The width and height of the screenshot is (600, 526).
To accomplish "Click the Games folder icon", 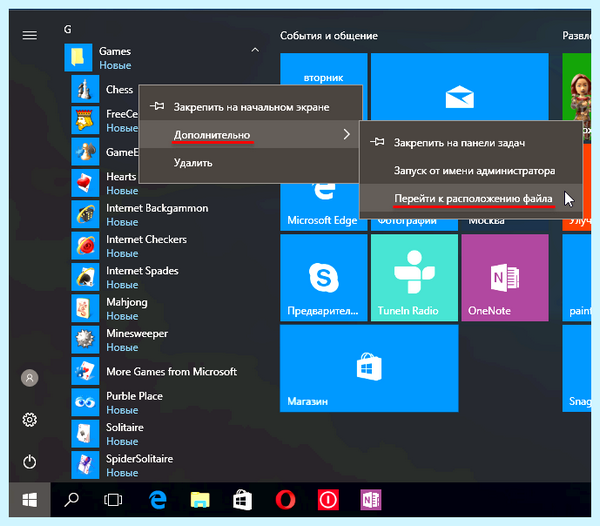I will [x=78, y=57].
